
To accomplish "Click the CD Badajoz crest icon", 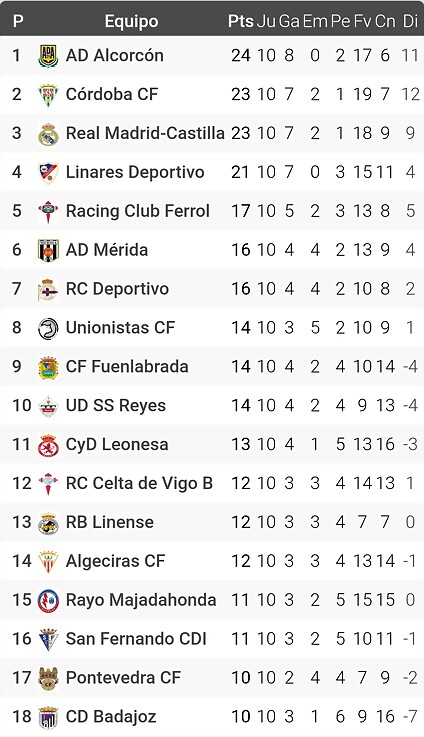I will (48, 717).
